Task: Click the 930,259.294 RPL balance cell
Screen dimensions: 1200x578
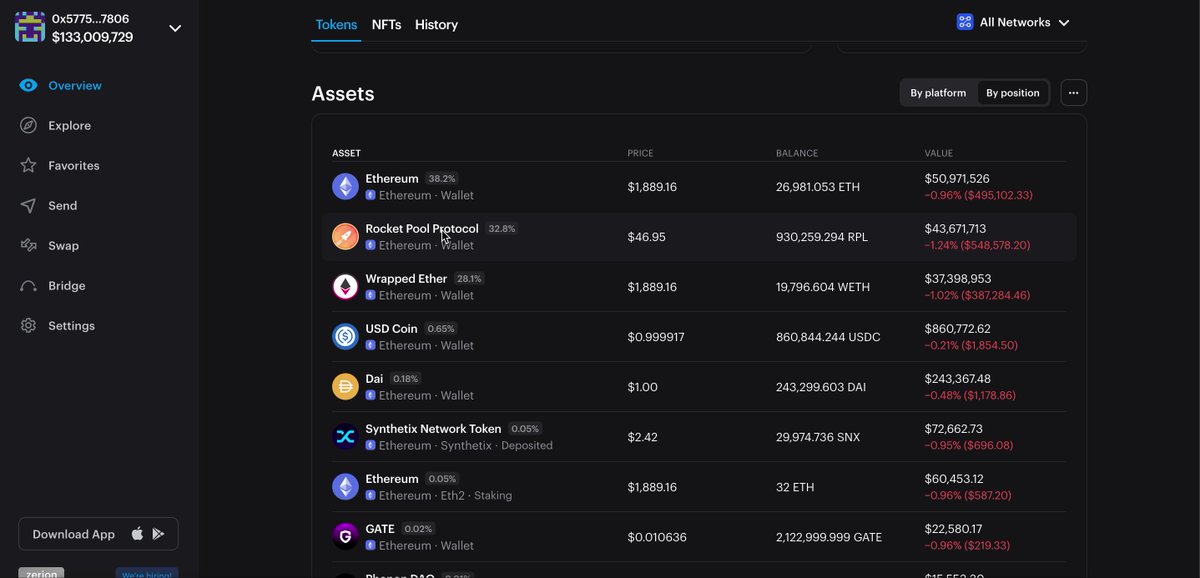Action: click(822, 237)
